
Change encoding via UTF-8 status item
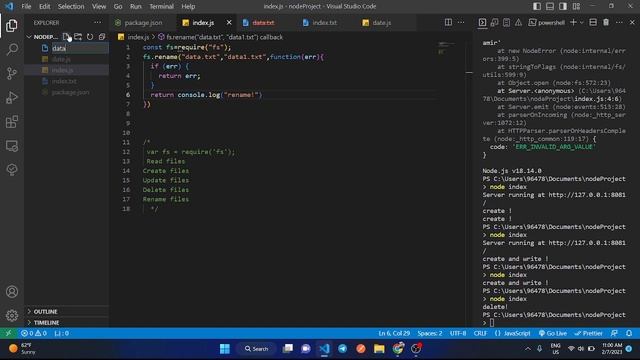458,333
